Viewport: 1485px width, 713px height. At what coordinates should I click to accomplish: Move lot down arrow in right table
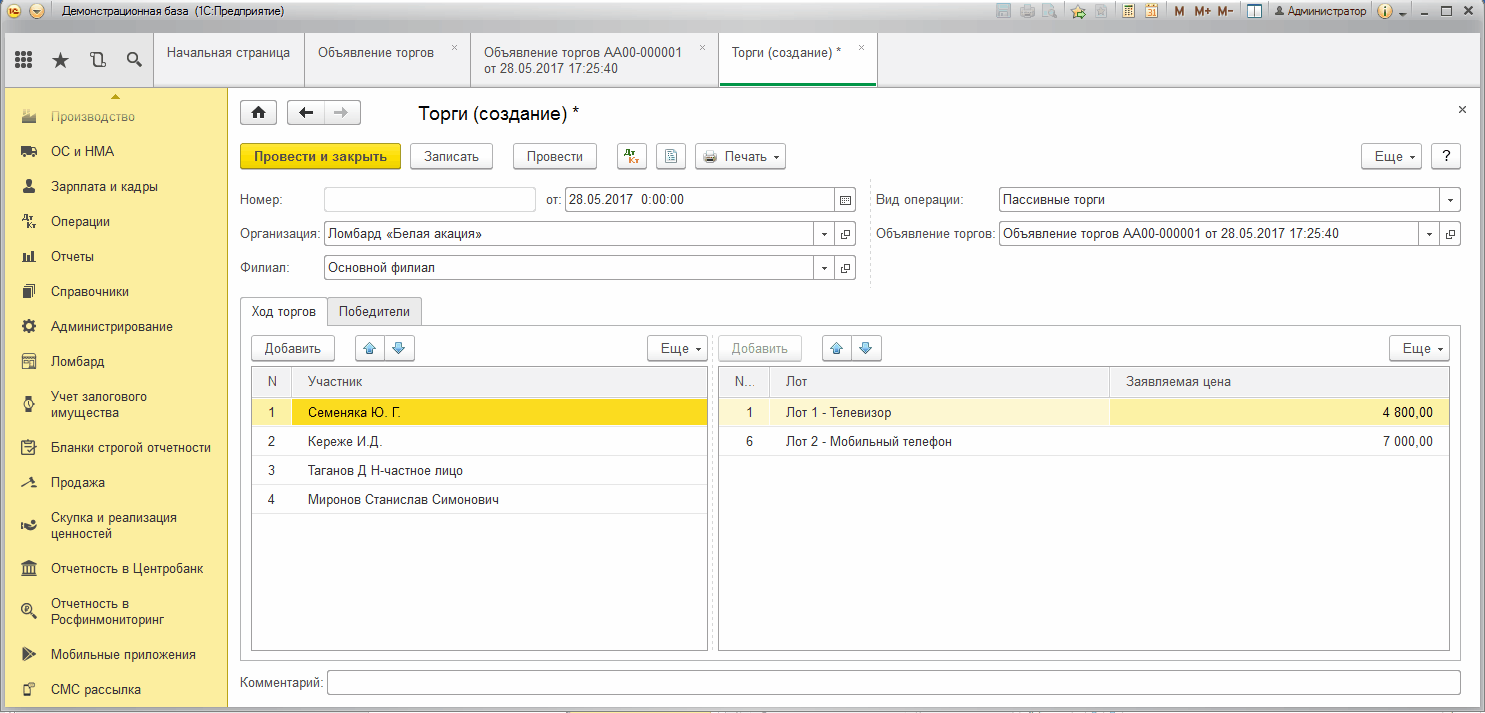tap(866, 348)
